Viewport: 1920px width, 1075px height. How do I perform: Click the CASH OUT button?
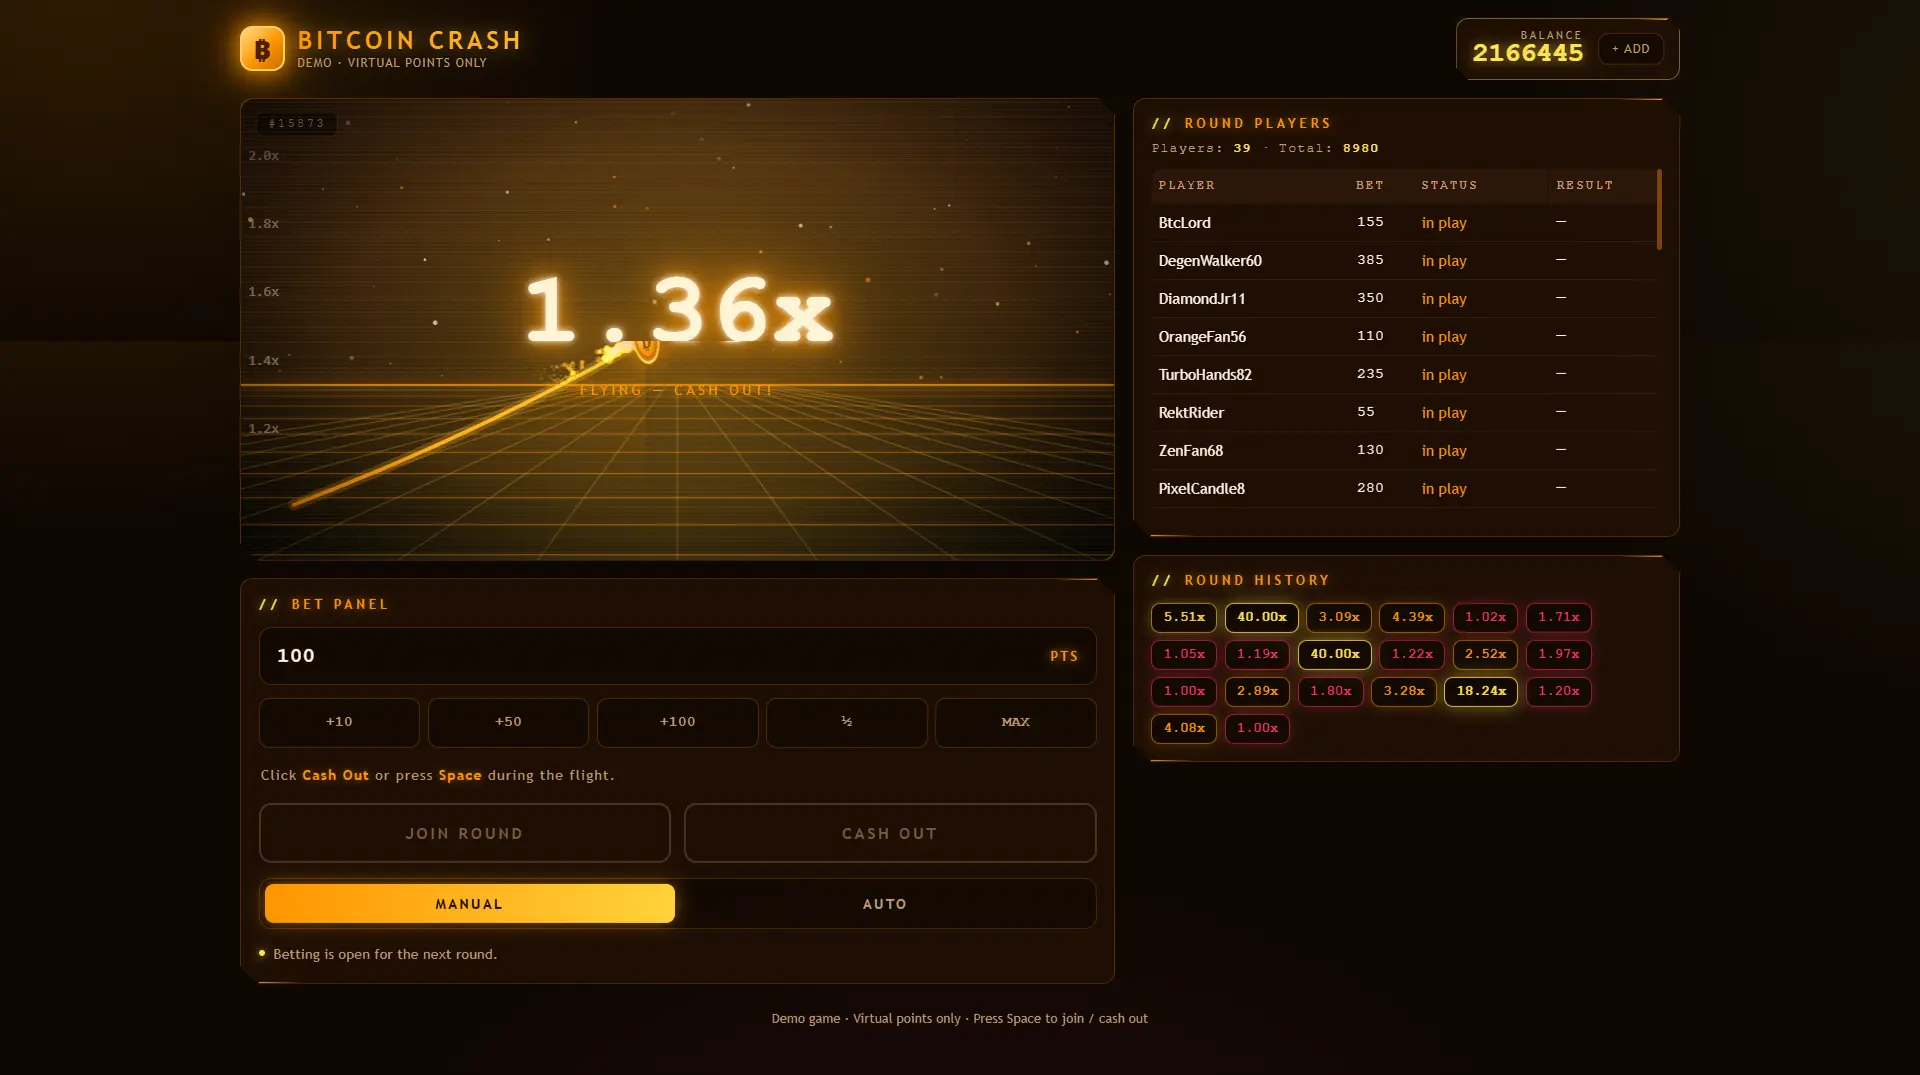pos(889,833)
